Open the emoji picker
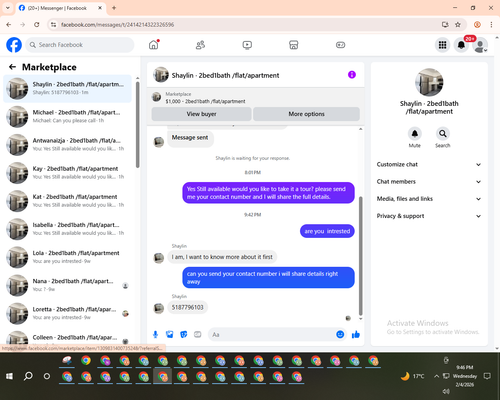Image resolution: width=500 pixels, height=400 pixels. pos(340,334)
